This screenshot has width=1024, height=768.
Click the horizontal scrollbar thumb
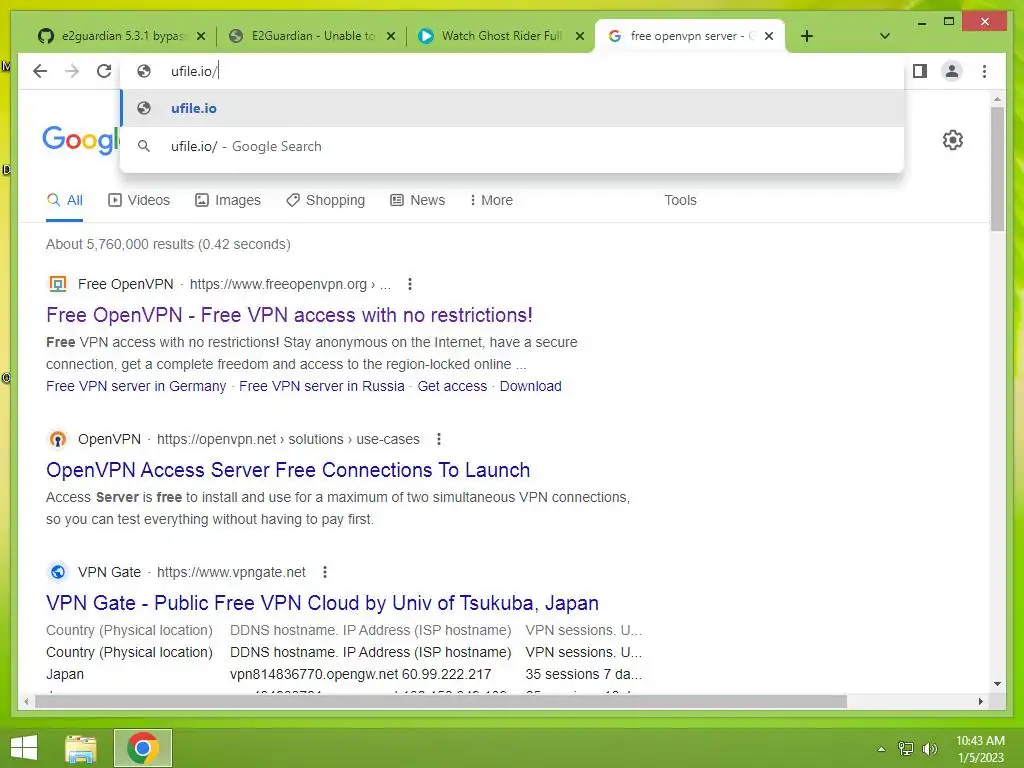pyautogui.click(x=441, y=701)
